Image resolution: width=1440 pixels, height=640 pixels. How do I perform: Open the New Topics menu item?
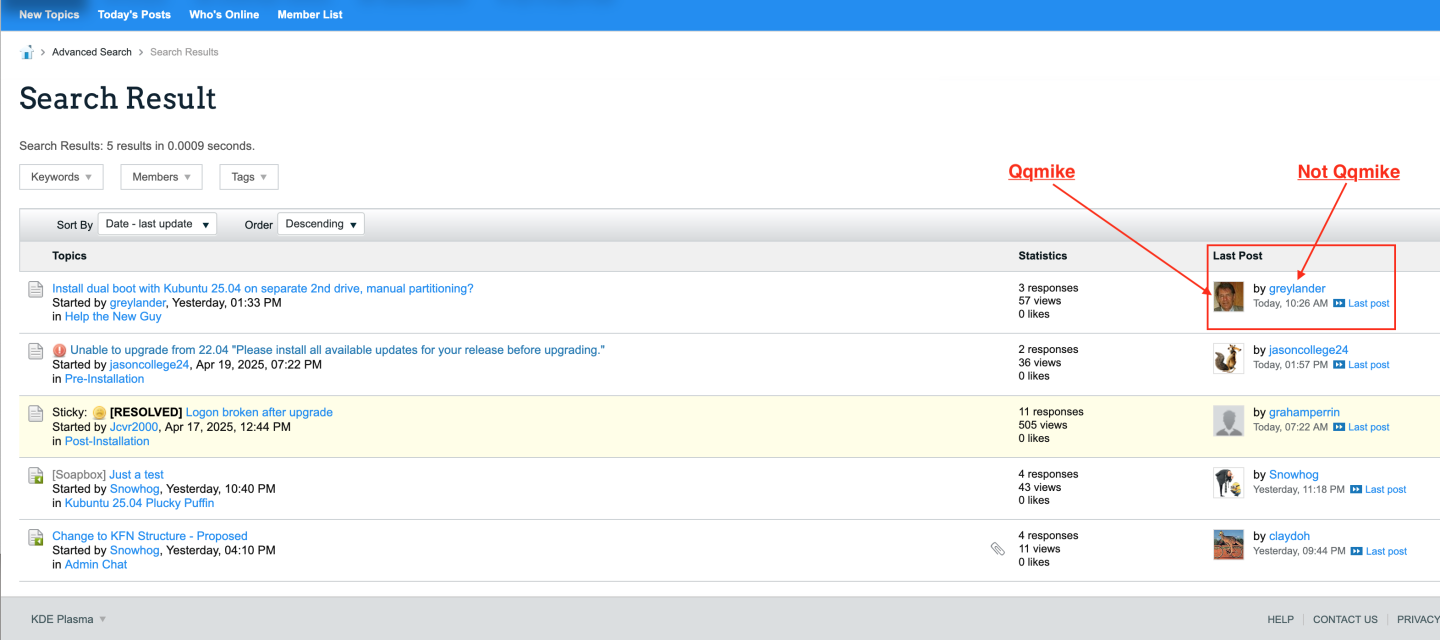[x=49, y=15]
